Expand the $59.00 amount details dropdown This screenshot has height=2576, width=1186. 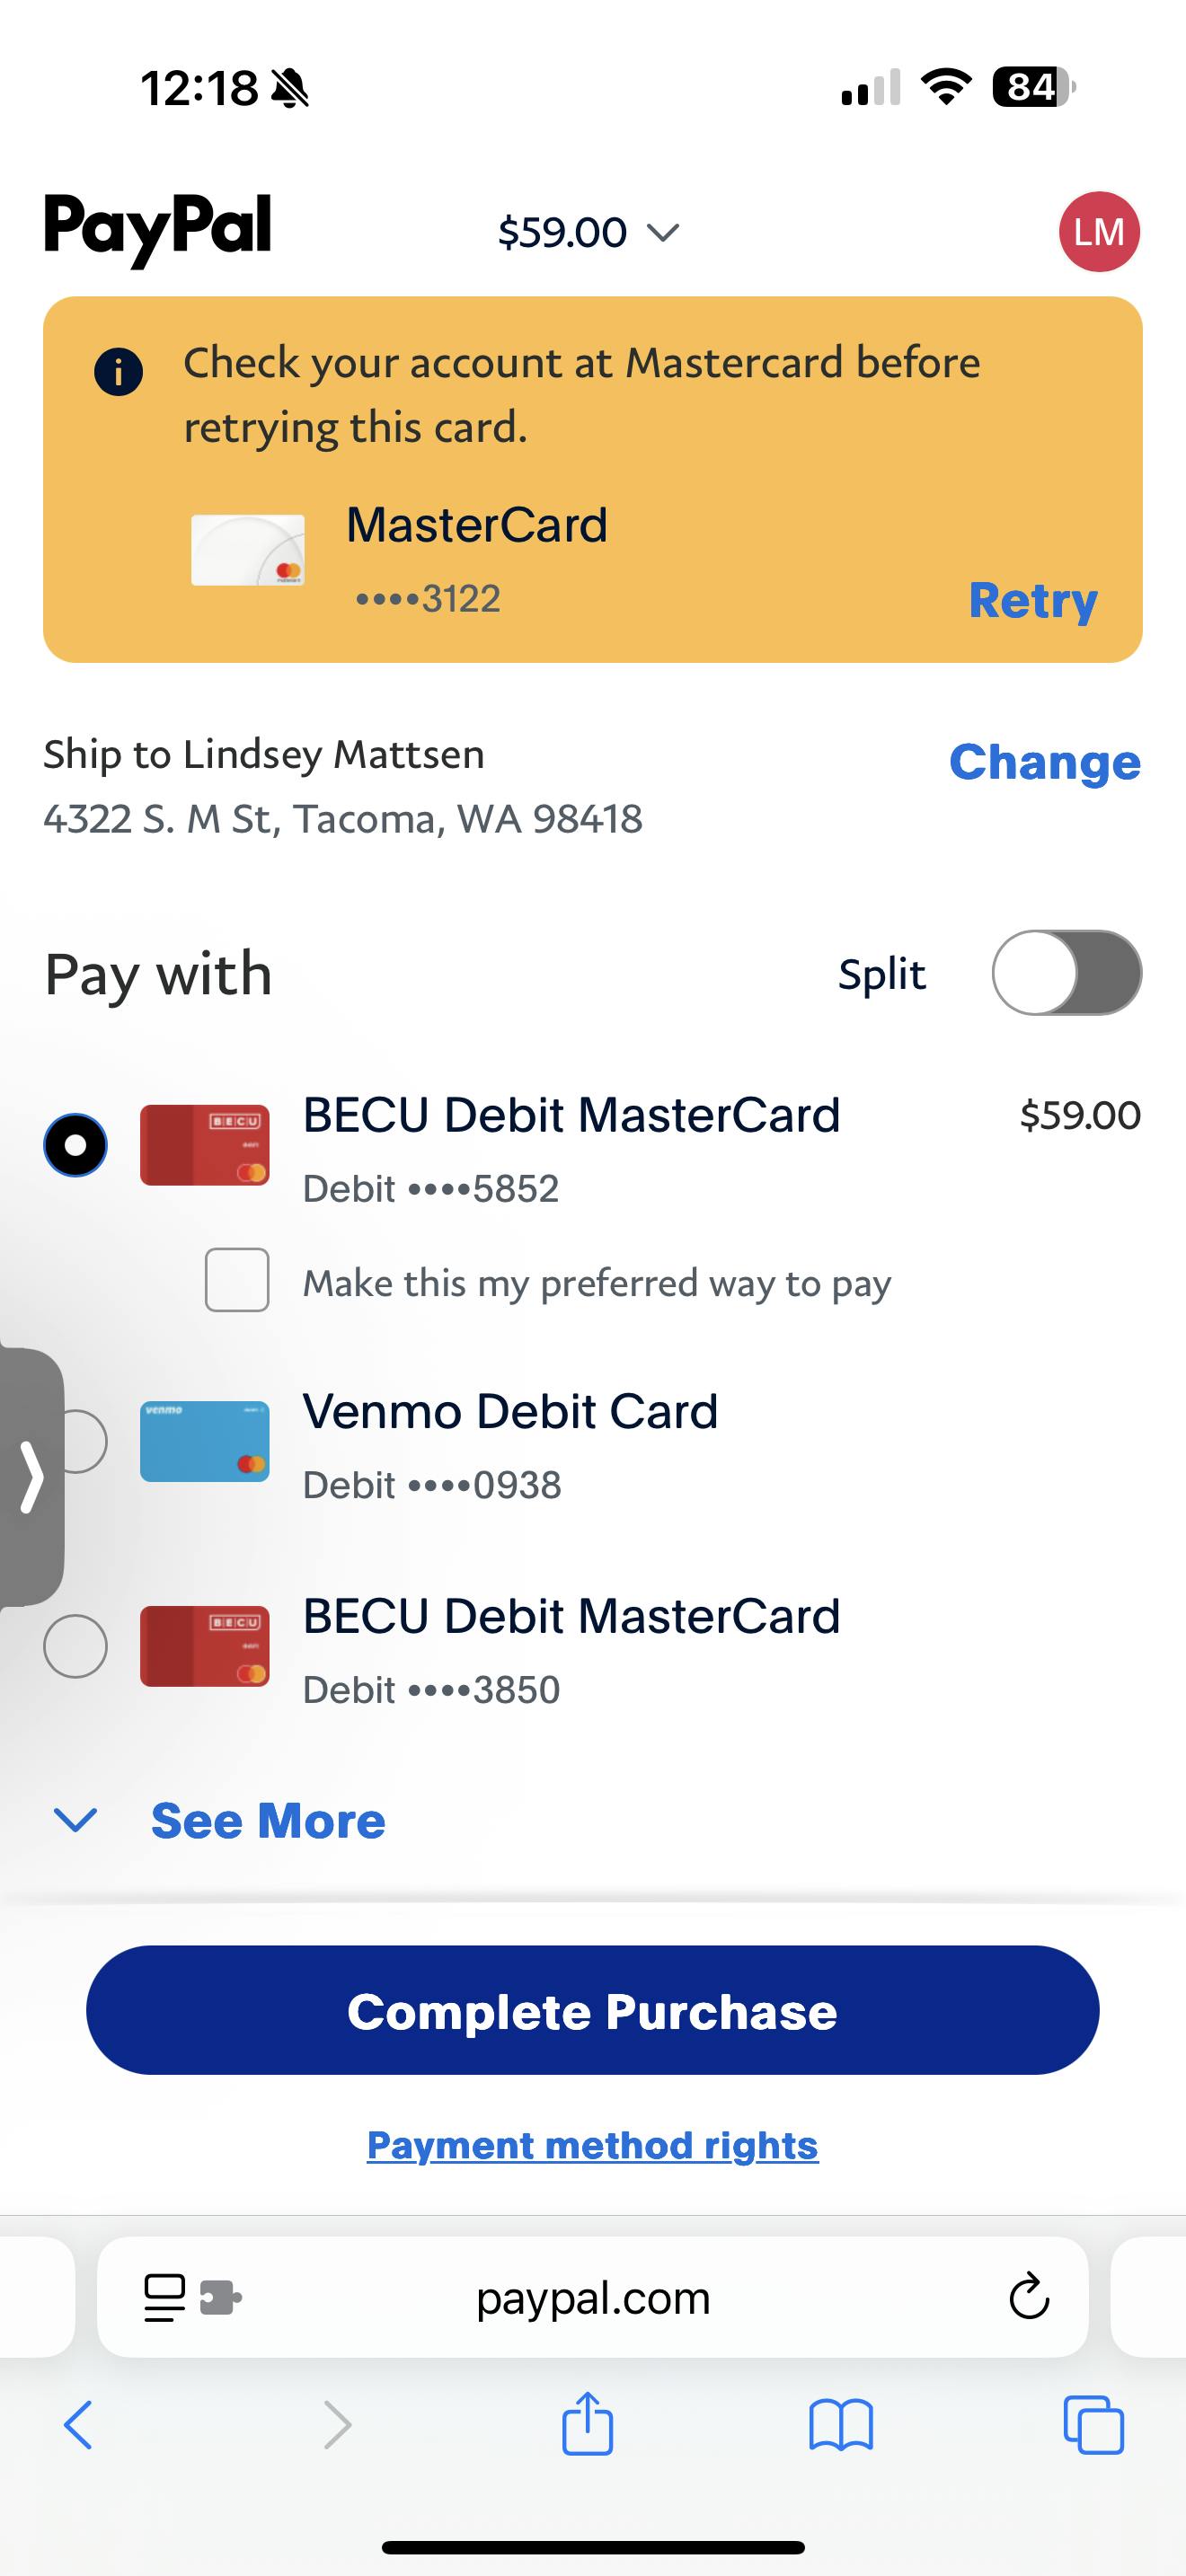click(x=588, y=233)
